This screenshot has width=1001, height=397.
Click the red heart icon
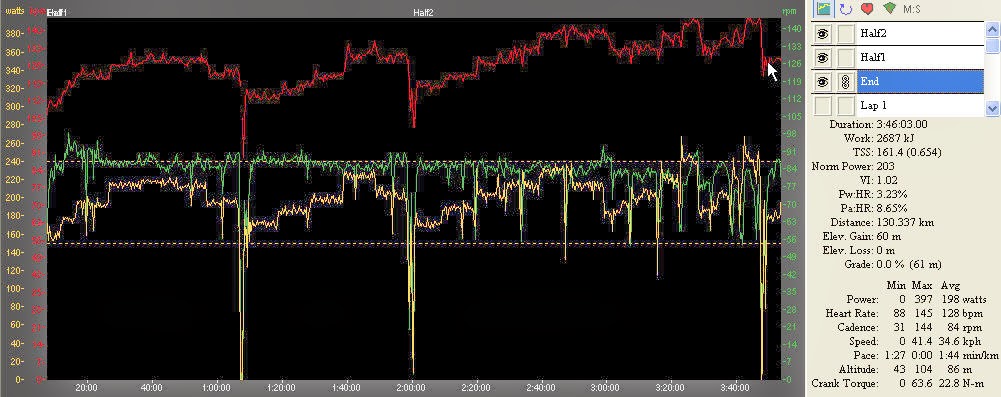point(867,9)
